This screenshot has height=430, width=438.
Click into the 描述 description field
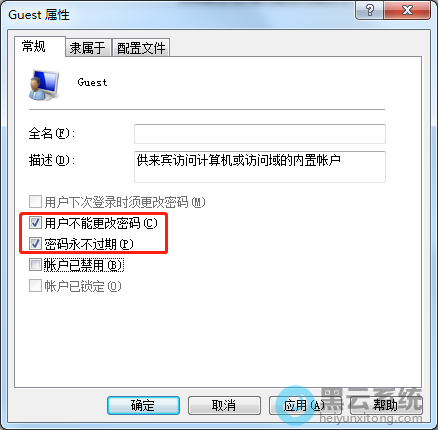click(260, 167)
